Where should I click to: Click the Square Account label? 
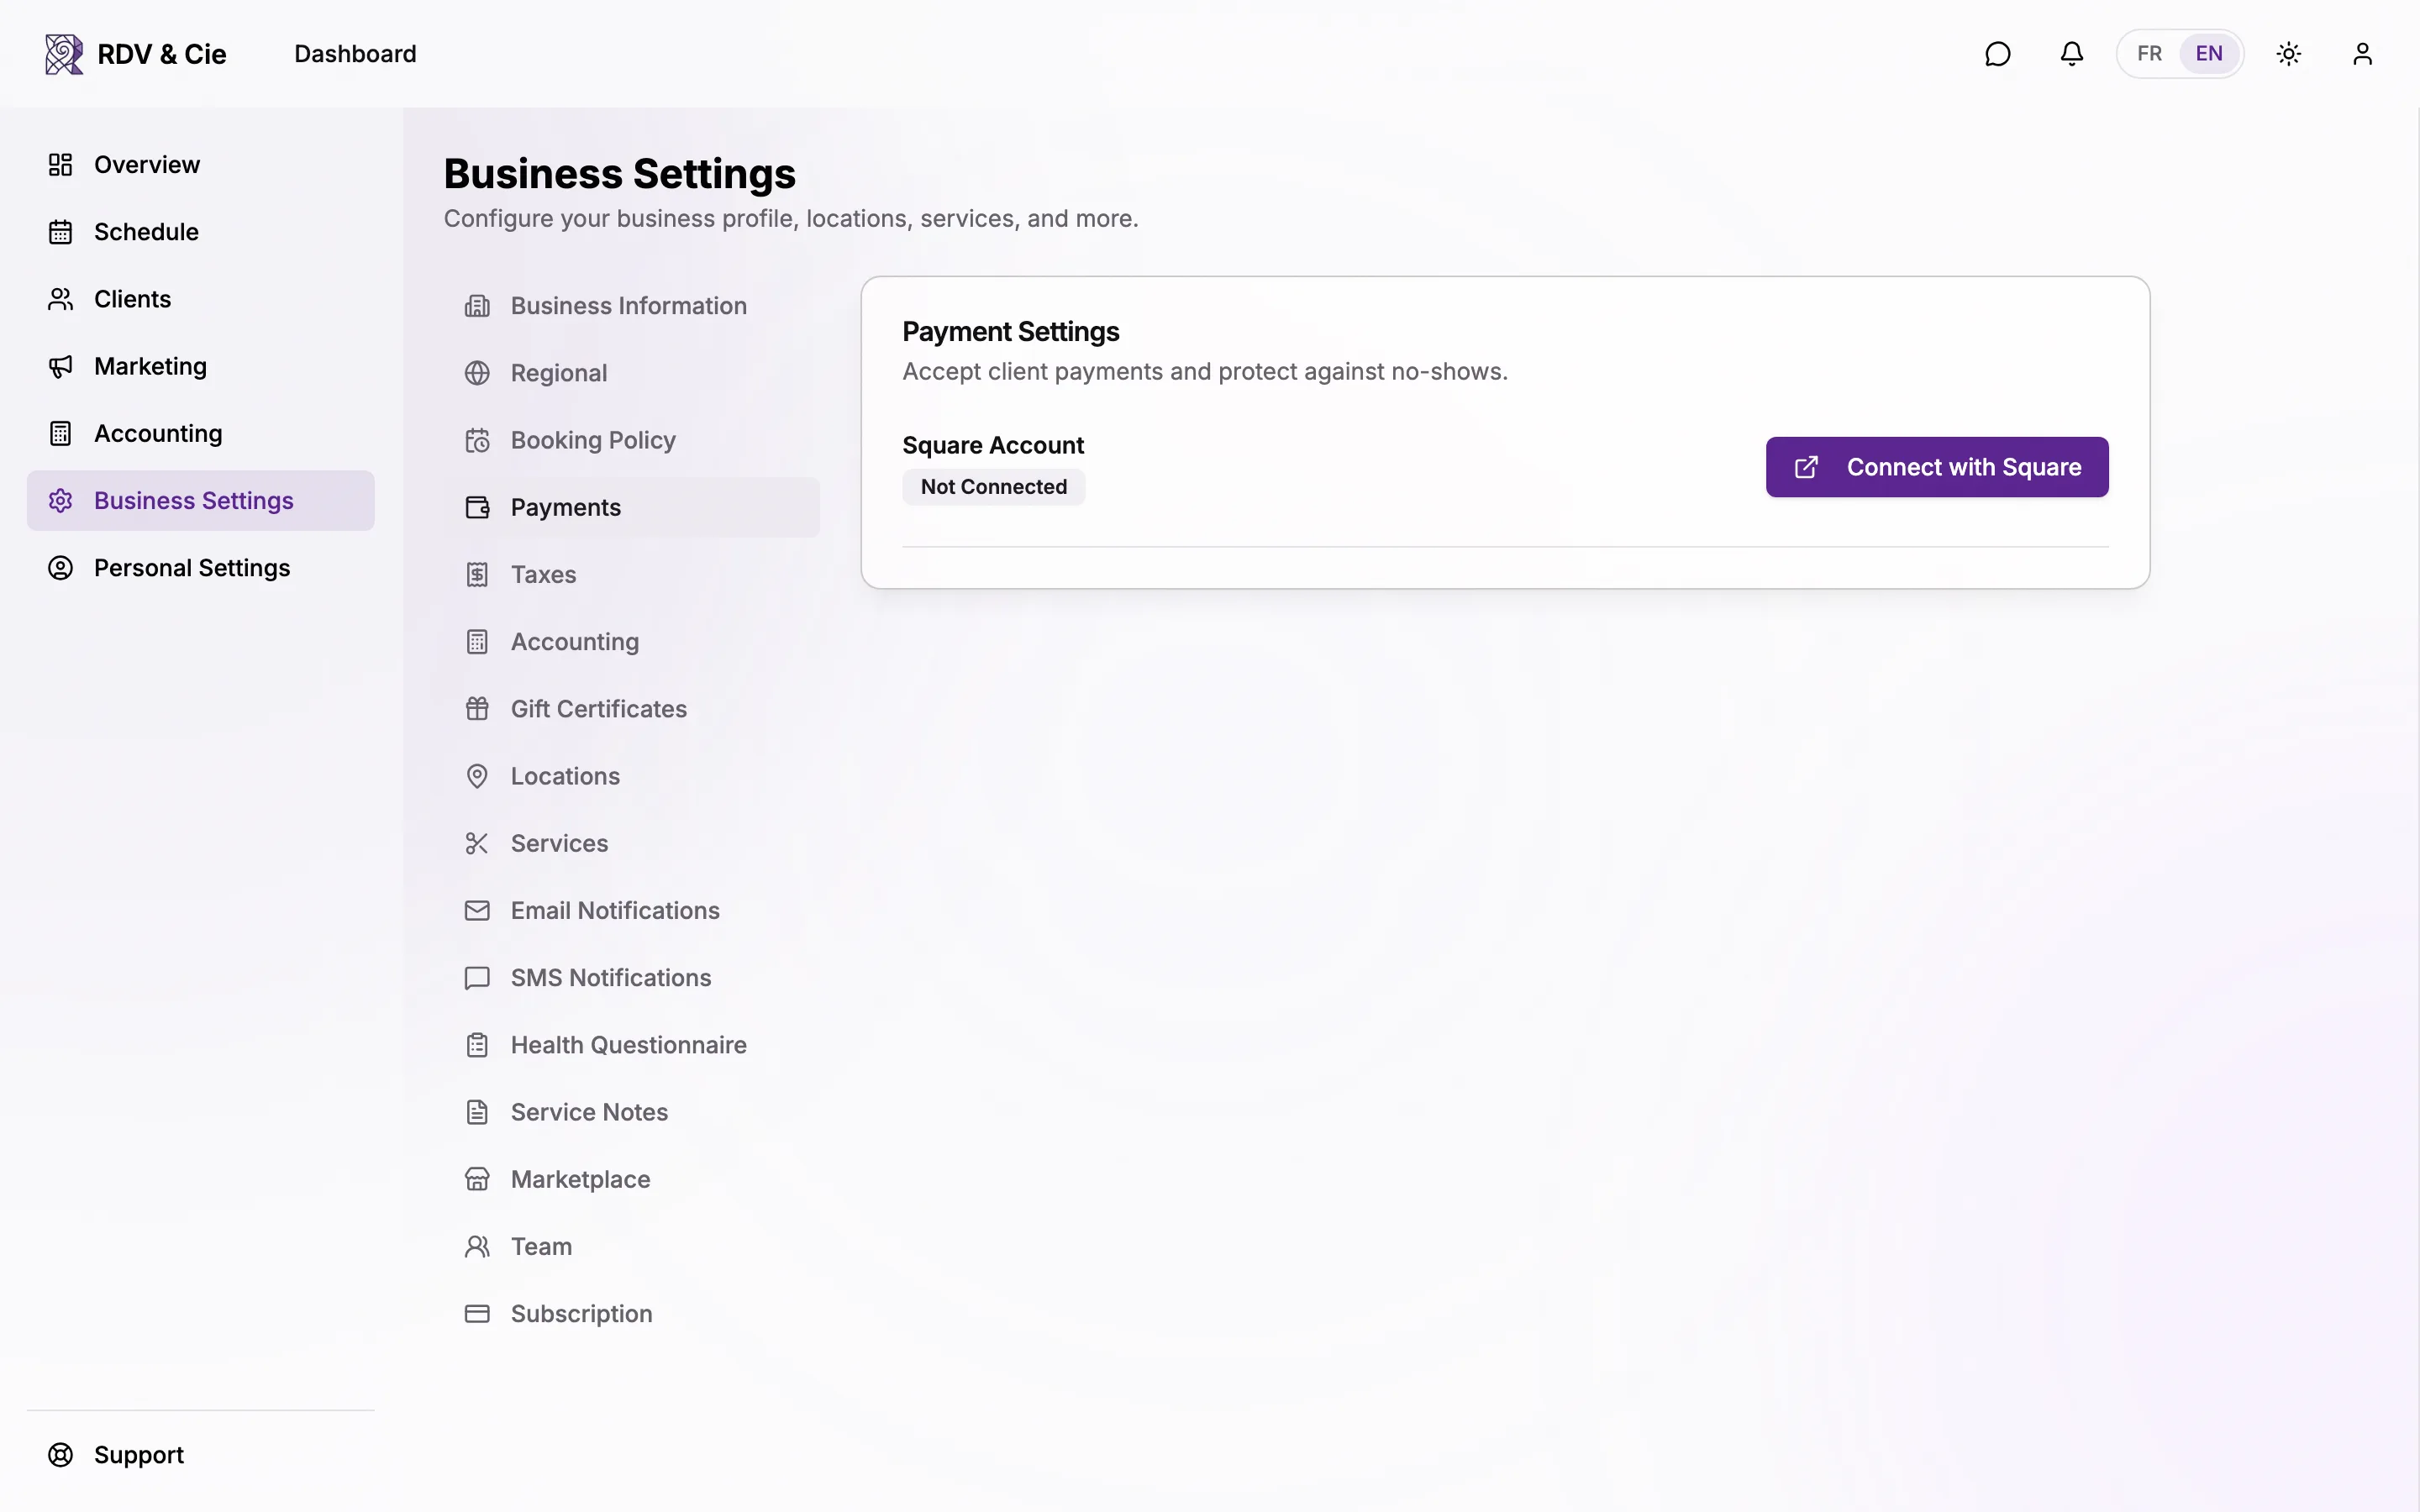click(993, 445)
